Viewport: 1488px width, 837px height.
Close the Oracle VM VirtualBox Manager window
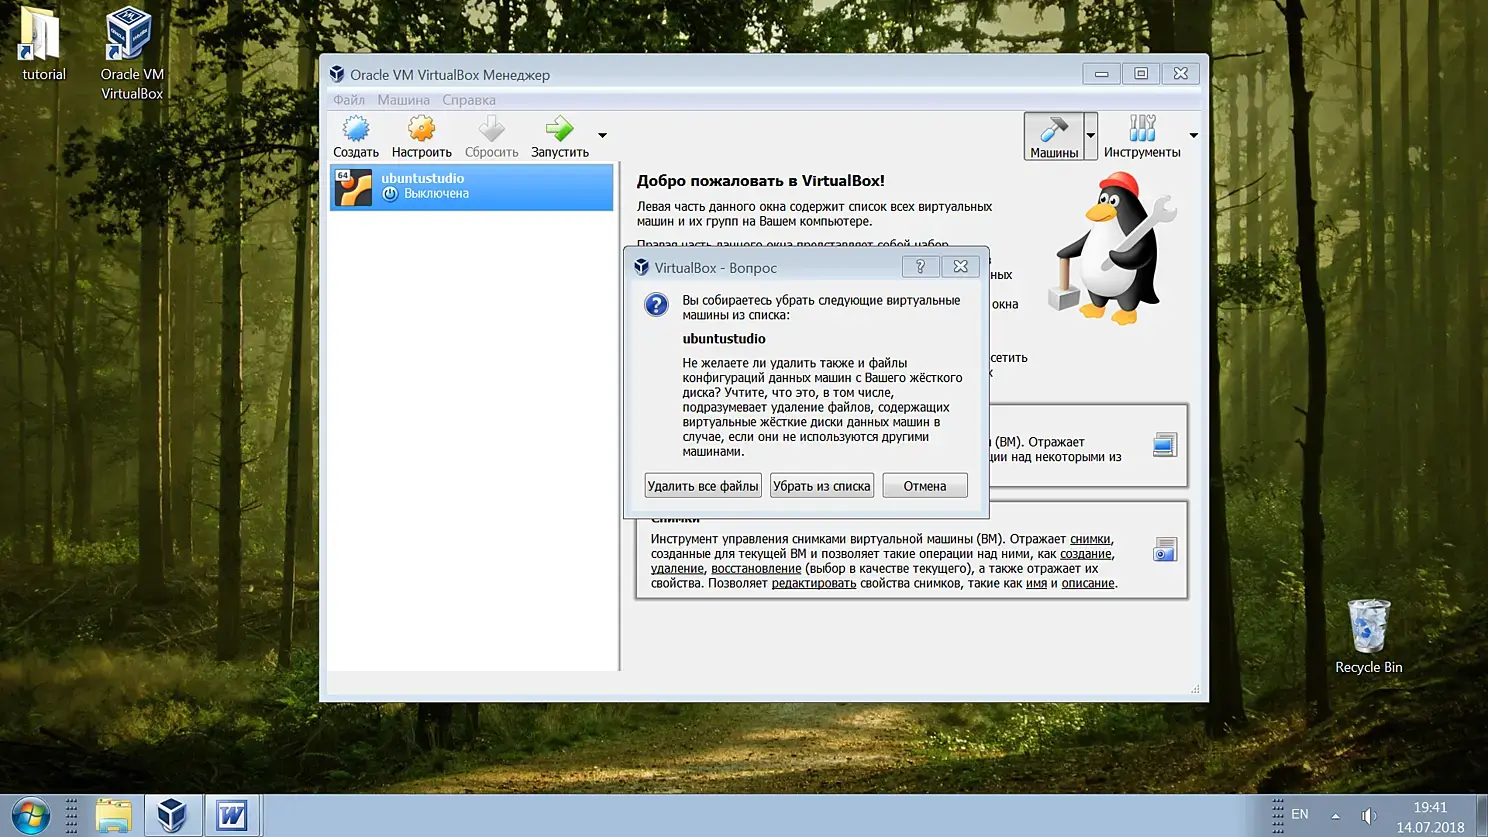click(x=1181, y=74)
